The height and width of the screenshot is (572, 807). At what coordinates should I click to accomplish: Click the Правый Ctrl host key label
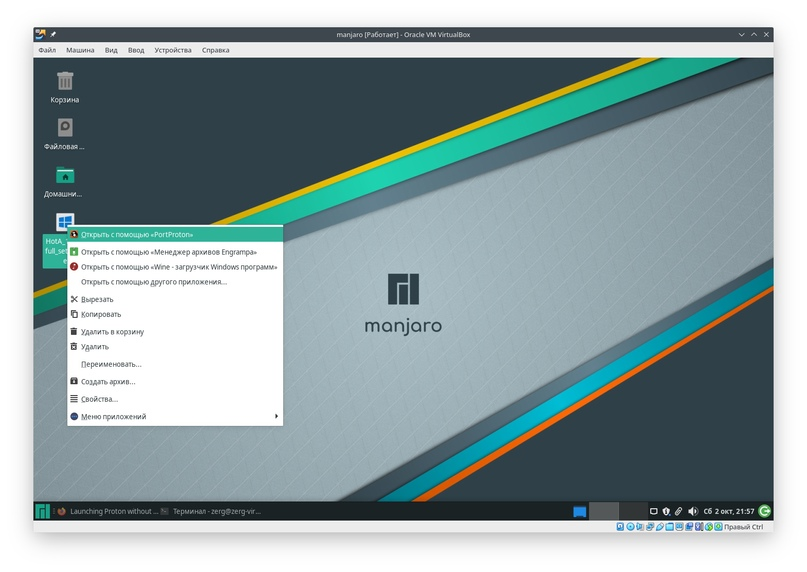point(744,527)
